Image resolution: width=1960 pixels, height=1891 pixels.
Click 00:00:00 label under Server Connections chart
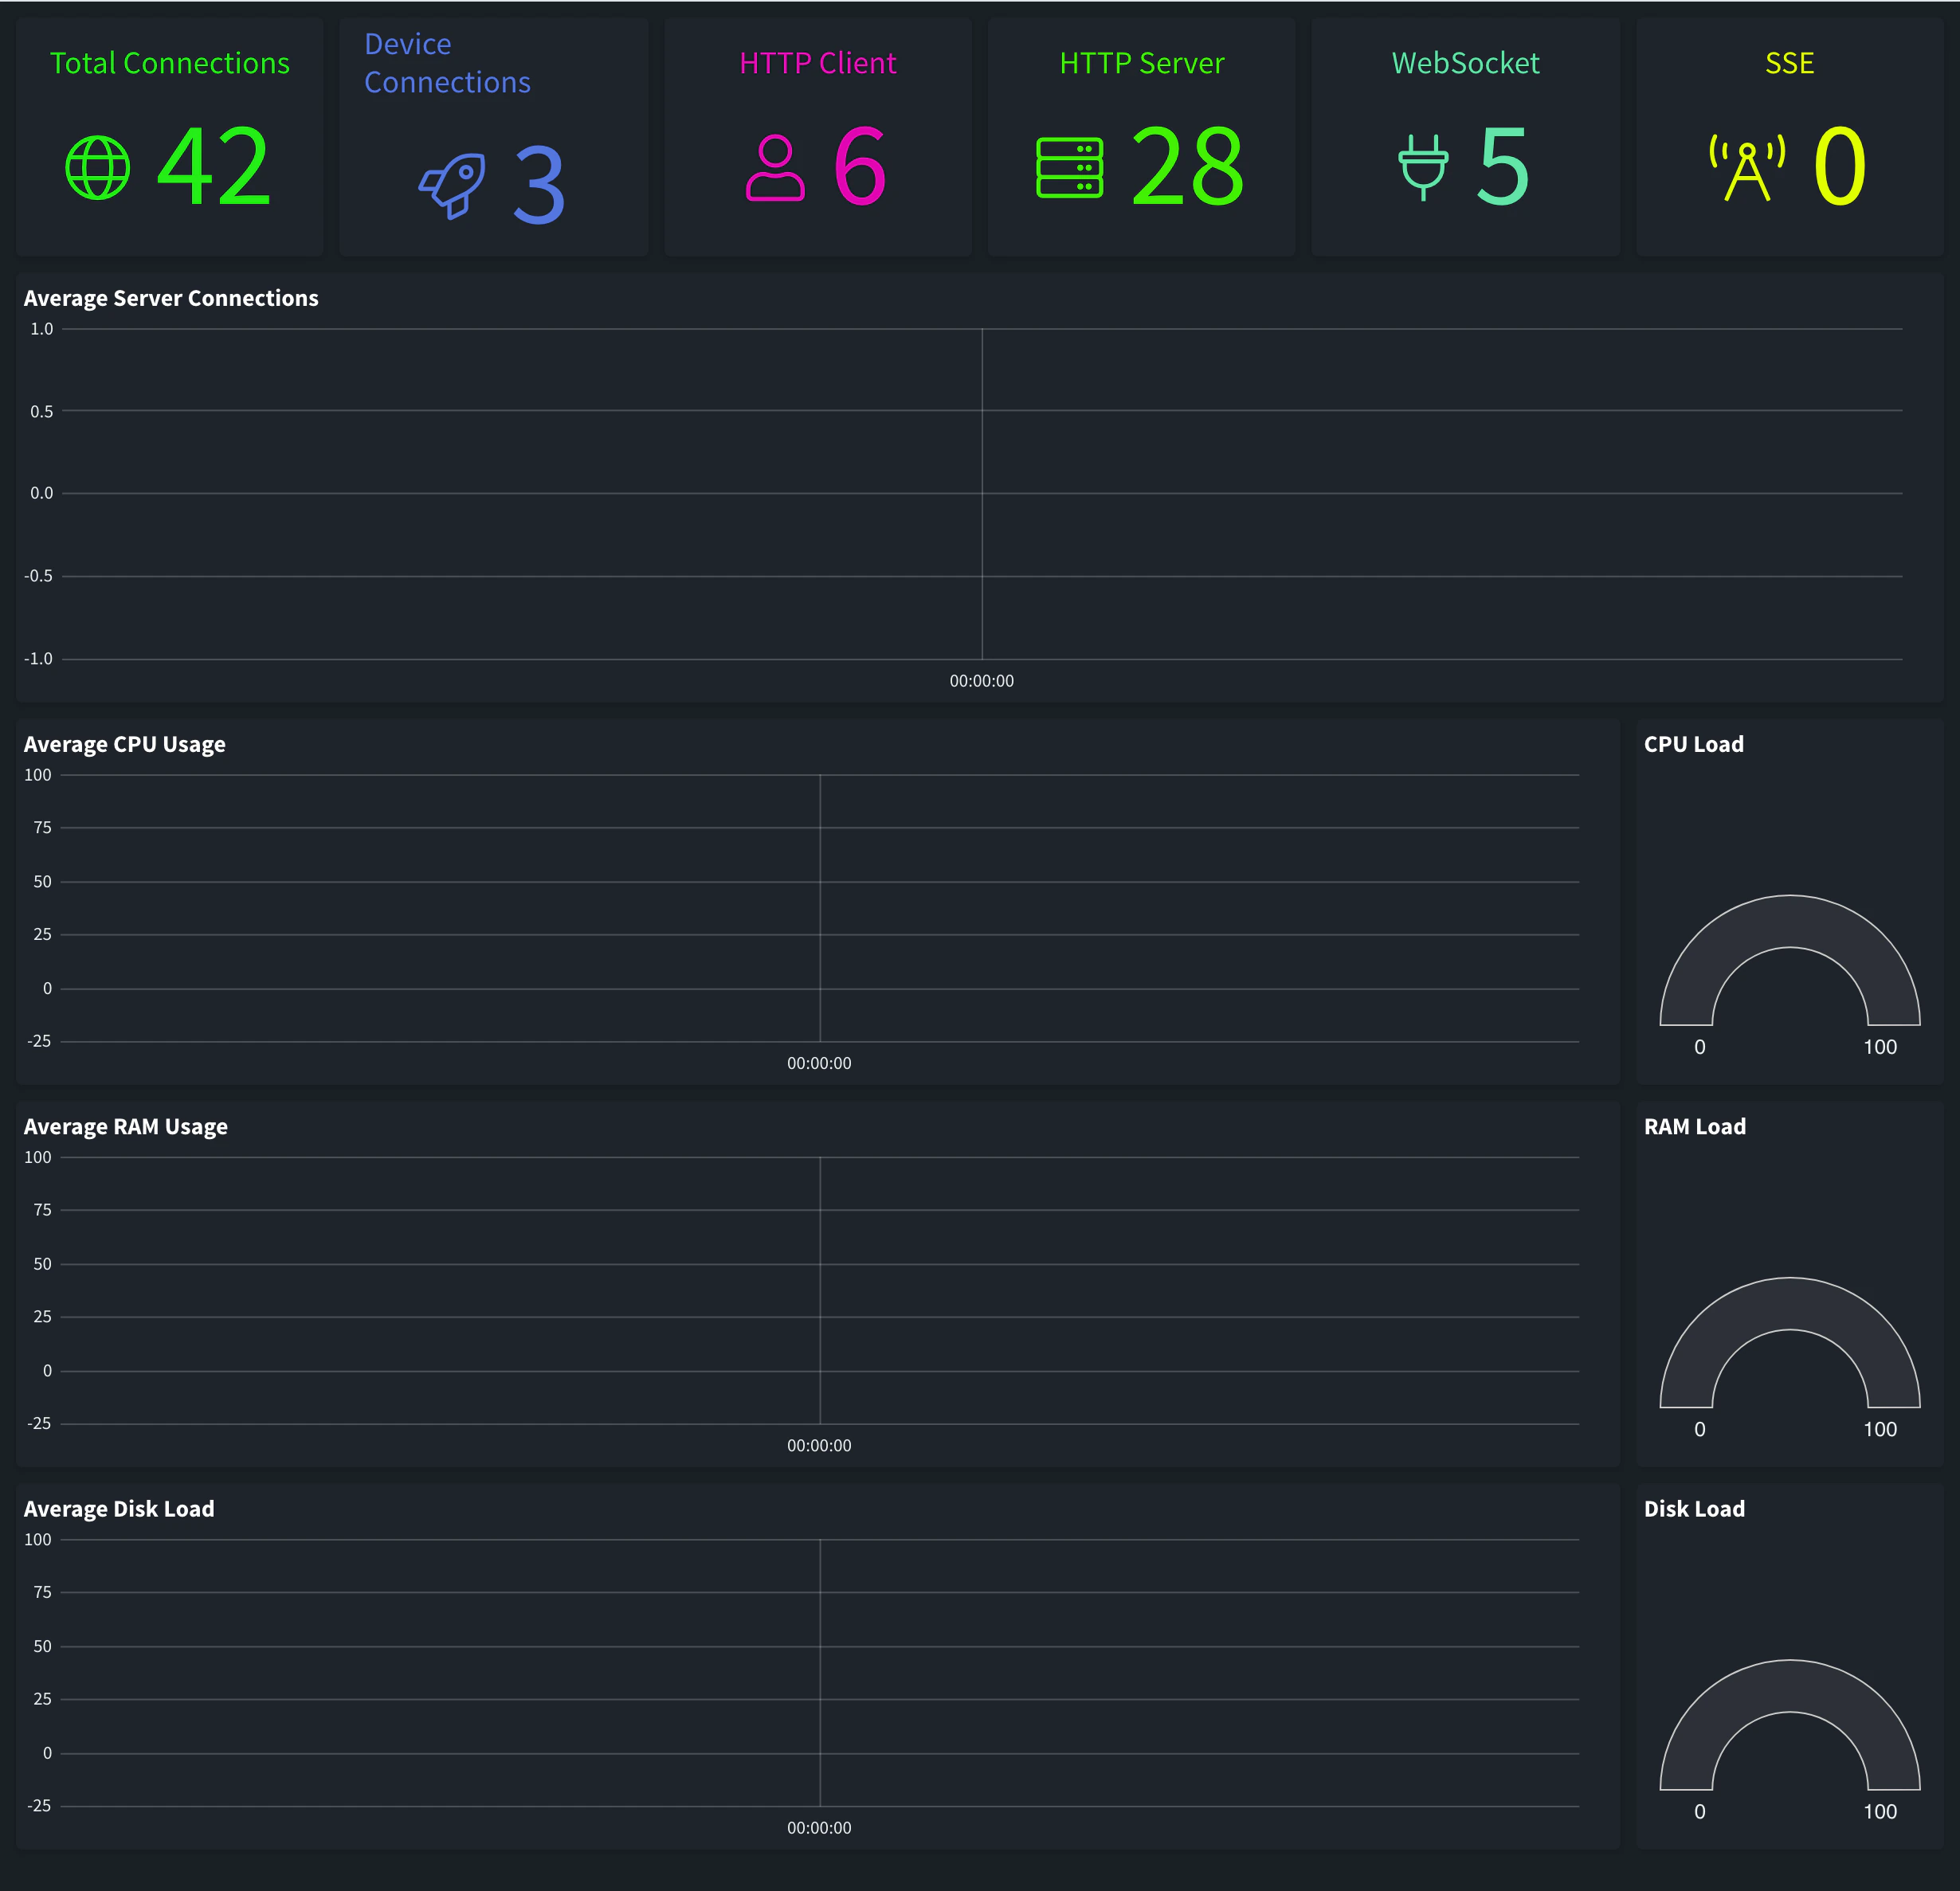point(982,681)
